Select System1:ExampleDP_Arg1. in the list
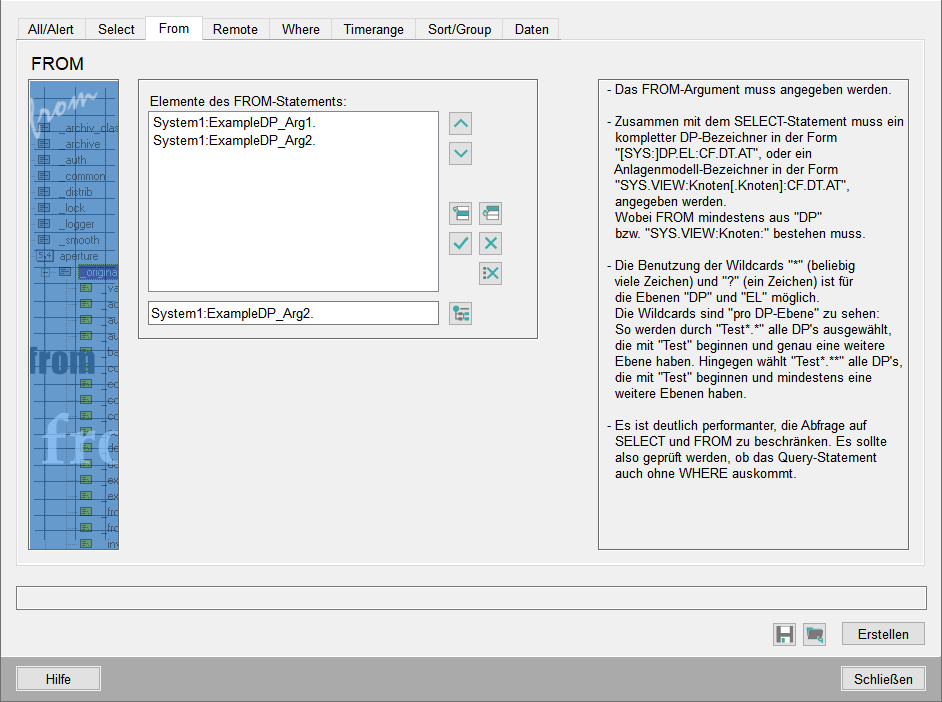942x702 pixels. [235, 123]
